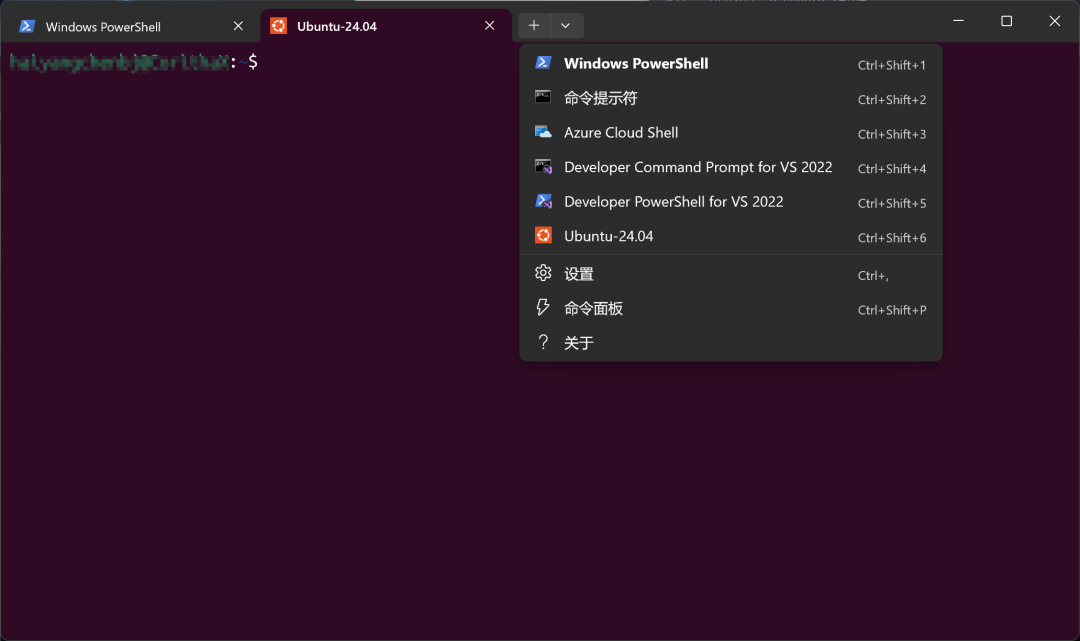Click Developer PowerShell VS 2022 icon

pos(543,201)
